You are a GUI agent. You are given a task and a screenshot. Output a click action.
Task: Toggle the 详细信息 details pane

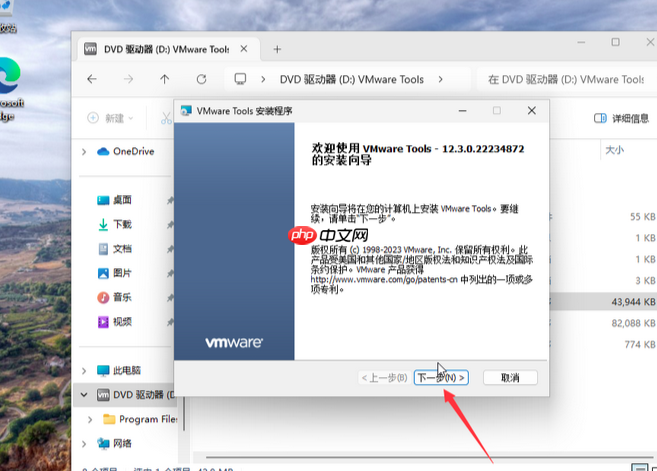click(x=621, y=119)
